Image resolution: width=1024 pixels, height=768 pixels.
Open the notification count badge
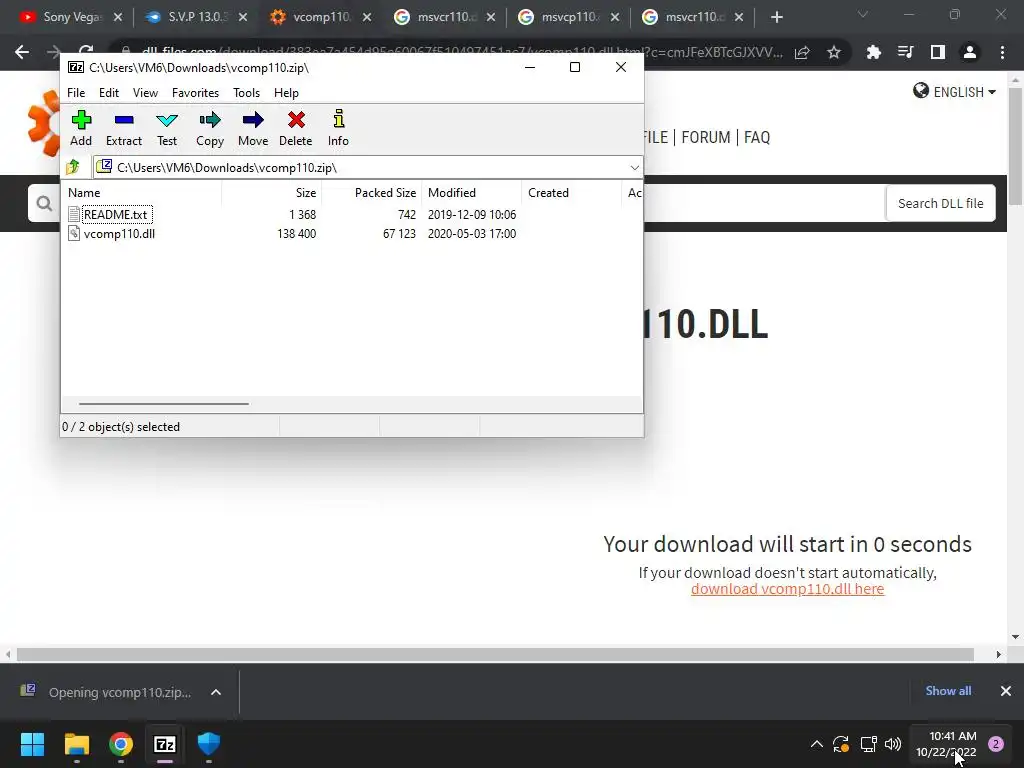996,744
